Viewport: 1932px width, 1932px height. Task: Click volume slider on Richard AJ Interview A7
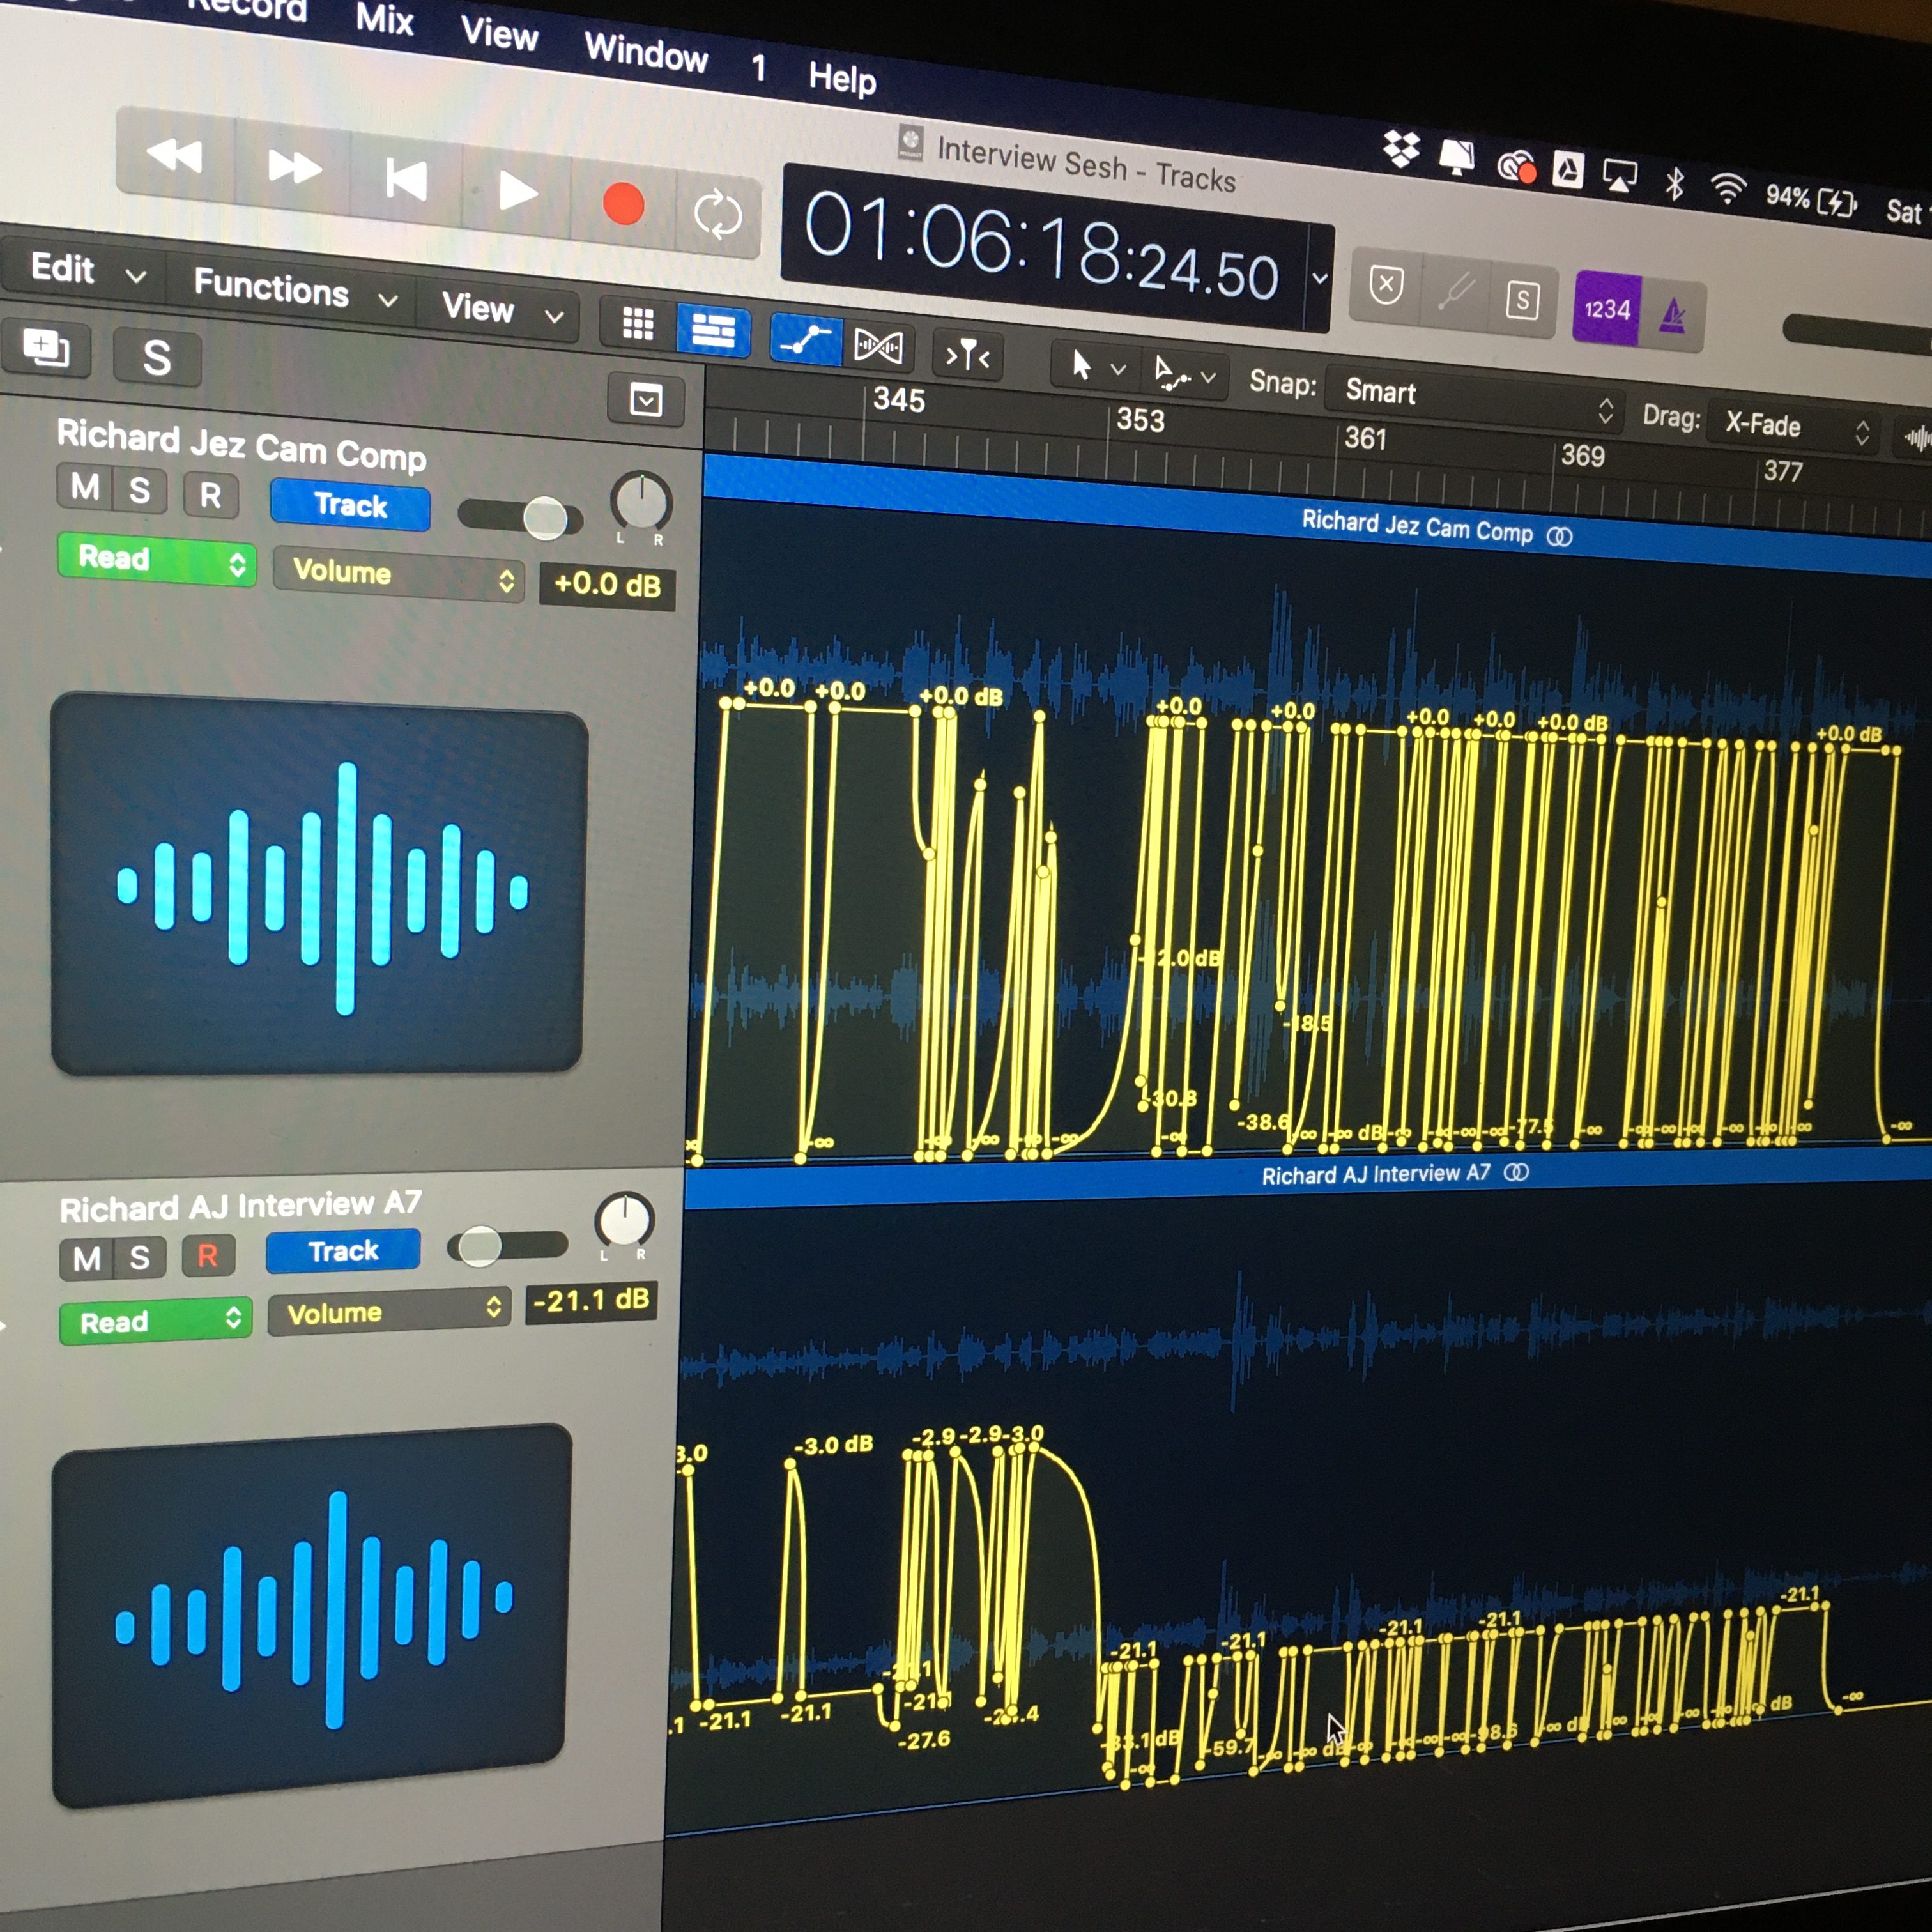[x=507, y=1246]
